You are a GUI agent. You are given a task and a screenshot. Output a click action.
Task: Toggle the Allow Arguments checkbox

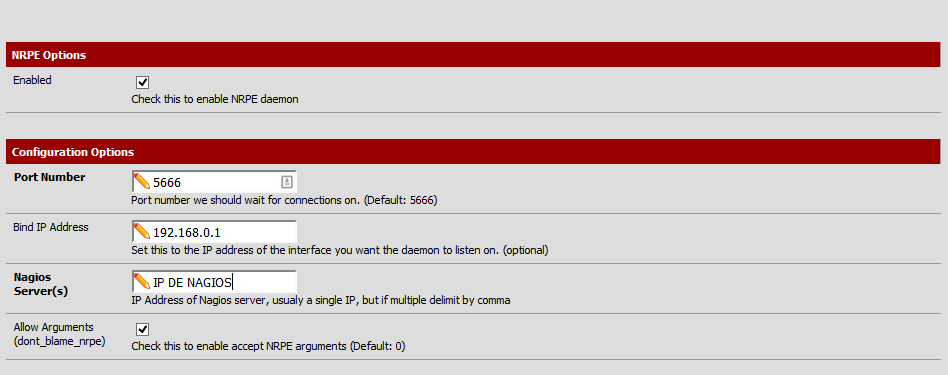click(x=143, y=329)
